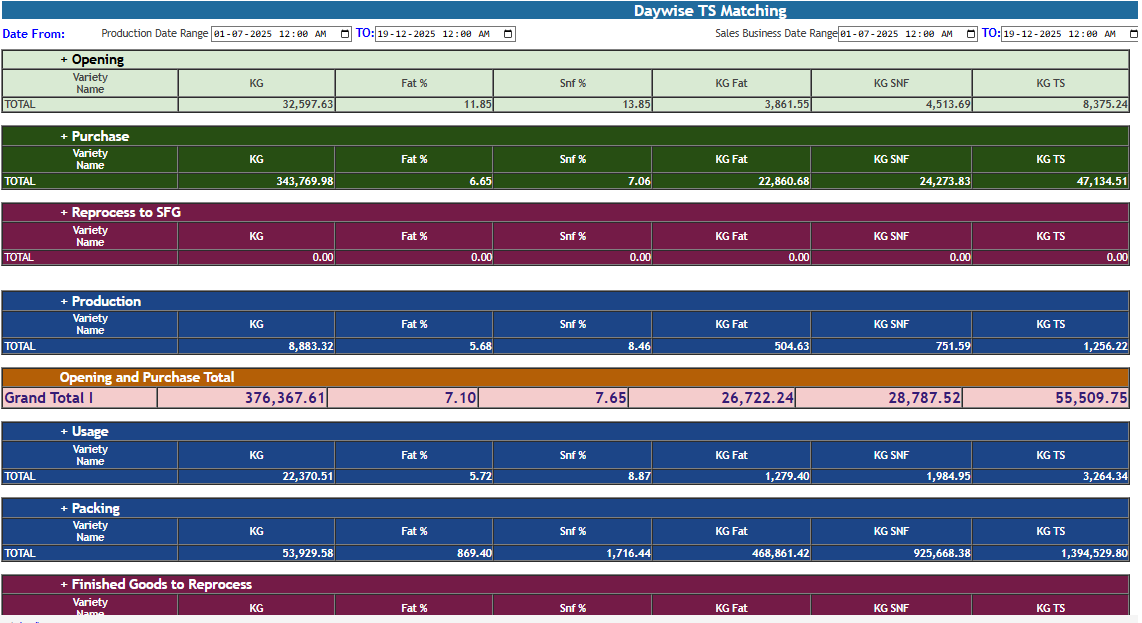Screen dimensions: 1142x623
Task: Open calendar picker for Production start date
Action: point(346,34)
